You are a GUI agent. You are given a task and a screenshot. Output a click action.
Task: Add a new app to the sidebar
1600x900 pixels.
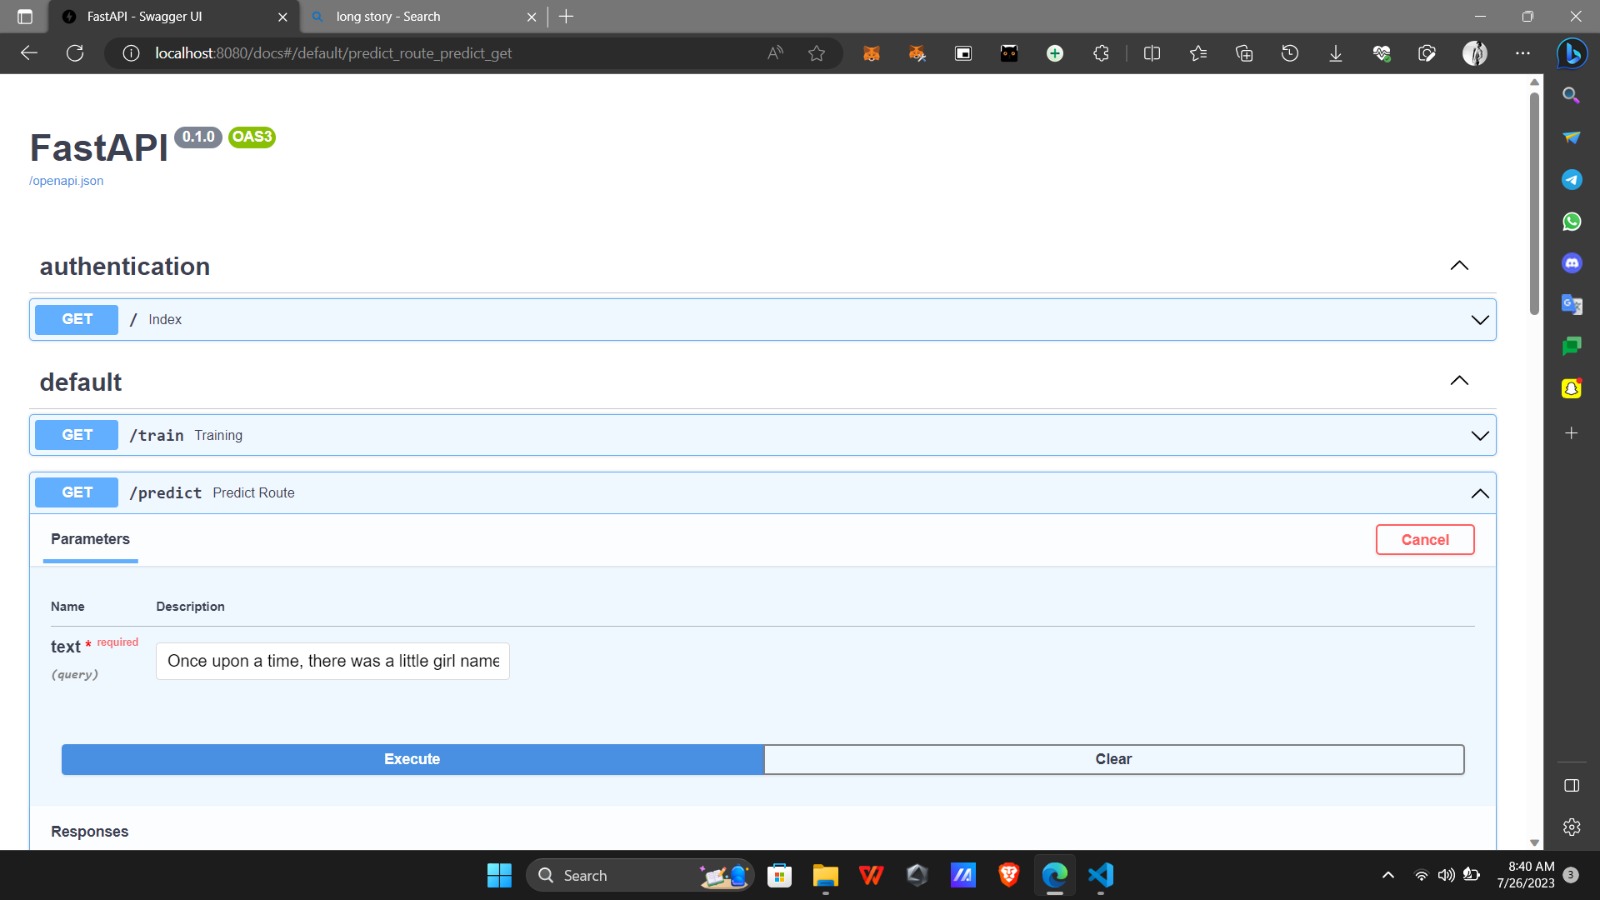(x=1572, y=433)
